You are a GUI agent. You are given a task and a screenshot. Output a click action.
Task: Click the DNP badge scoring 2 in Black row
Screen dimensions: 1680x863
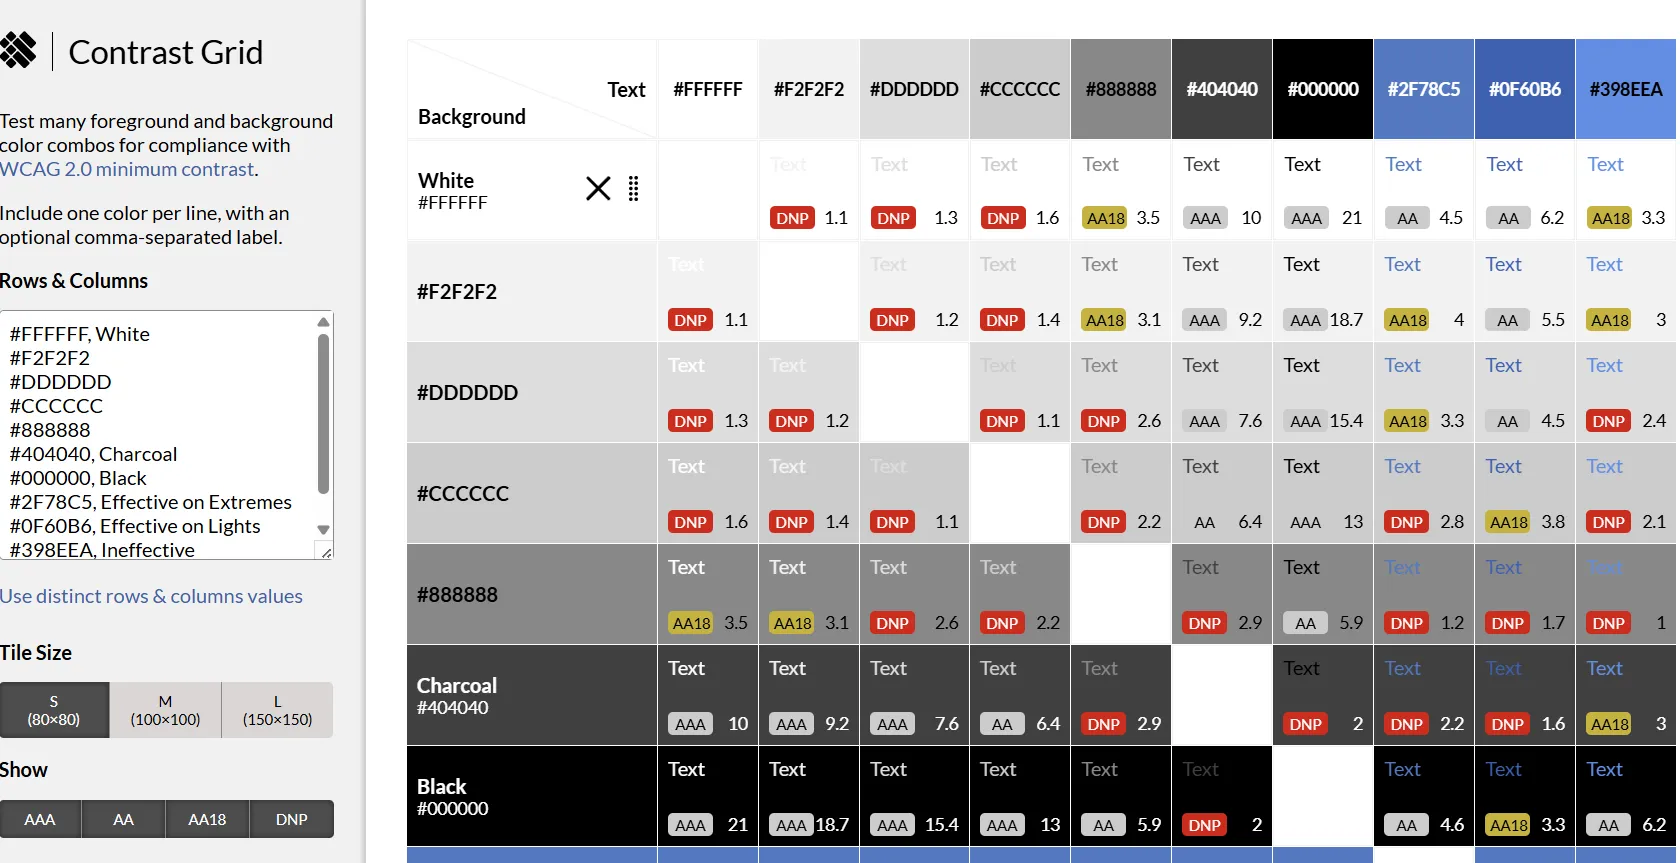tap(1205, 825)
